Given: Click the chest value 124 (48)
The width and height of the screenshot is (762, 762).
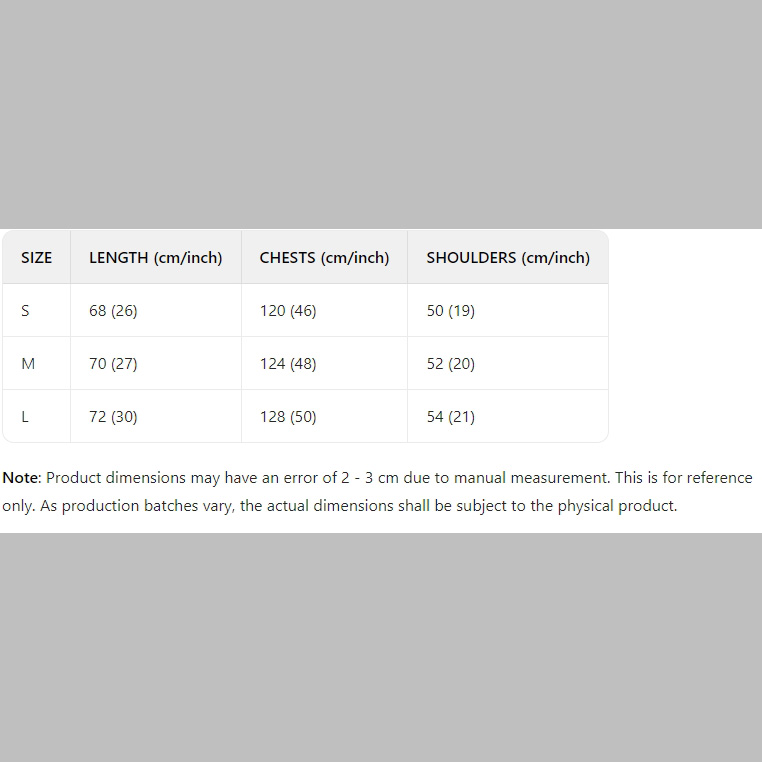Looking at the screenshot, I should coord(288,364).
